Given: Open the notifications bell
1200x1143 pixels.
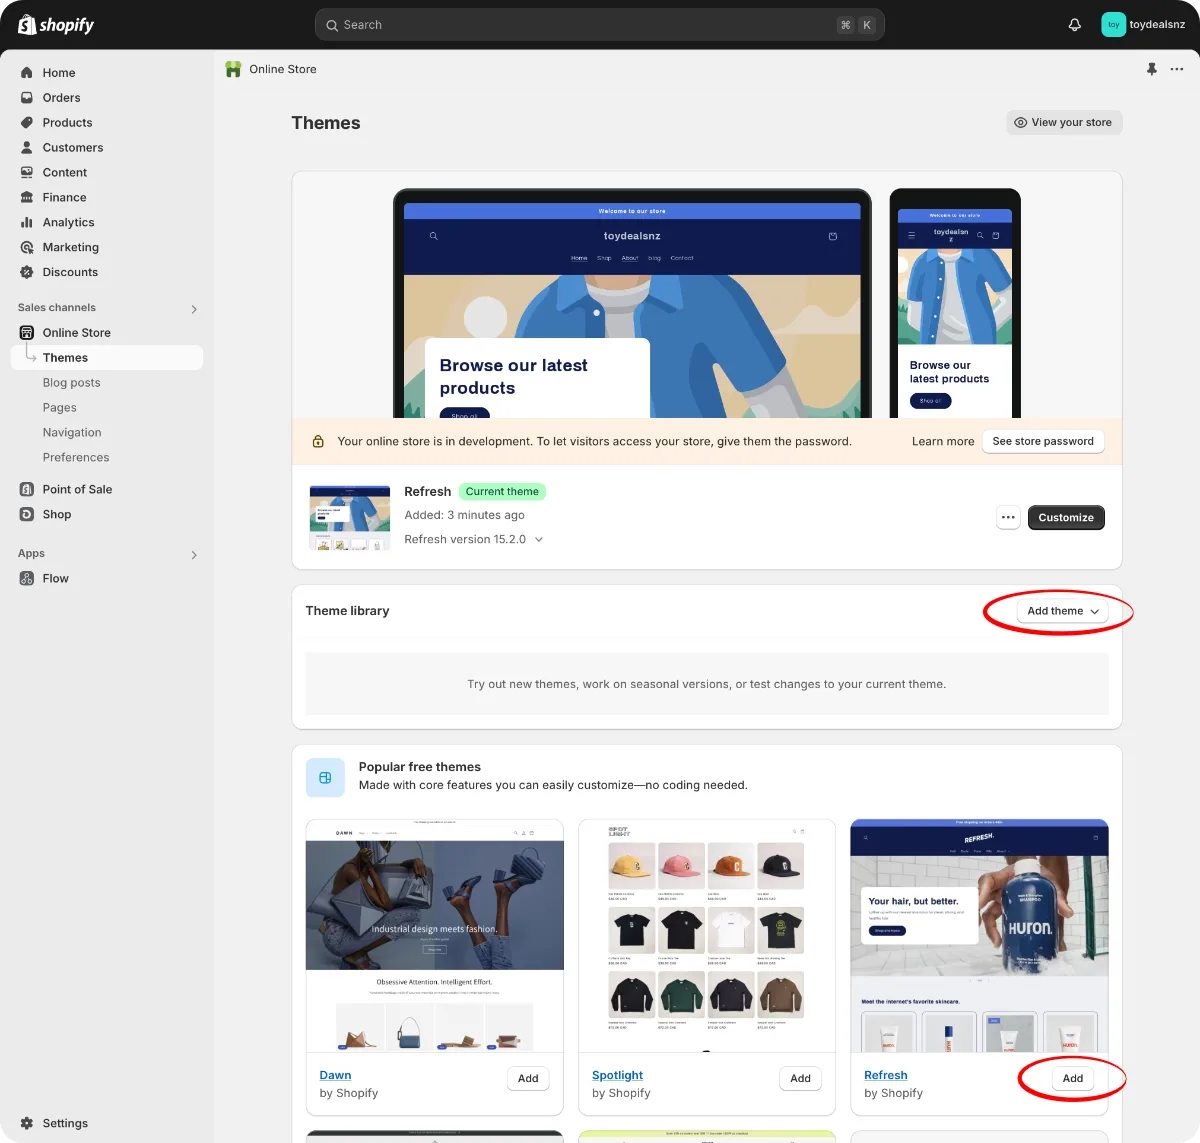Looking at the screenshot, I should point(1075,25).
